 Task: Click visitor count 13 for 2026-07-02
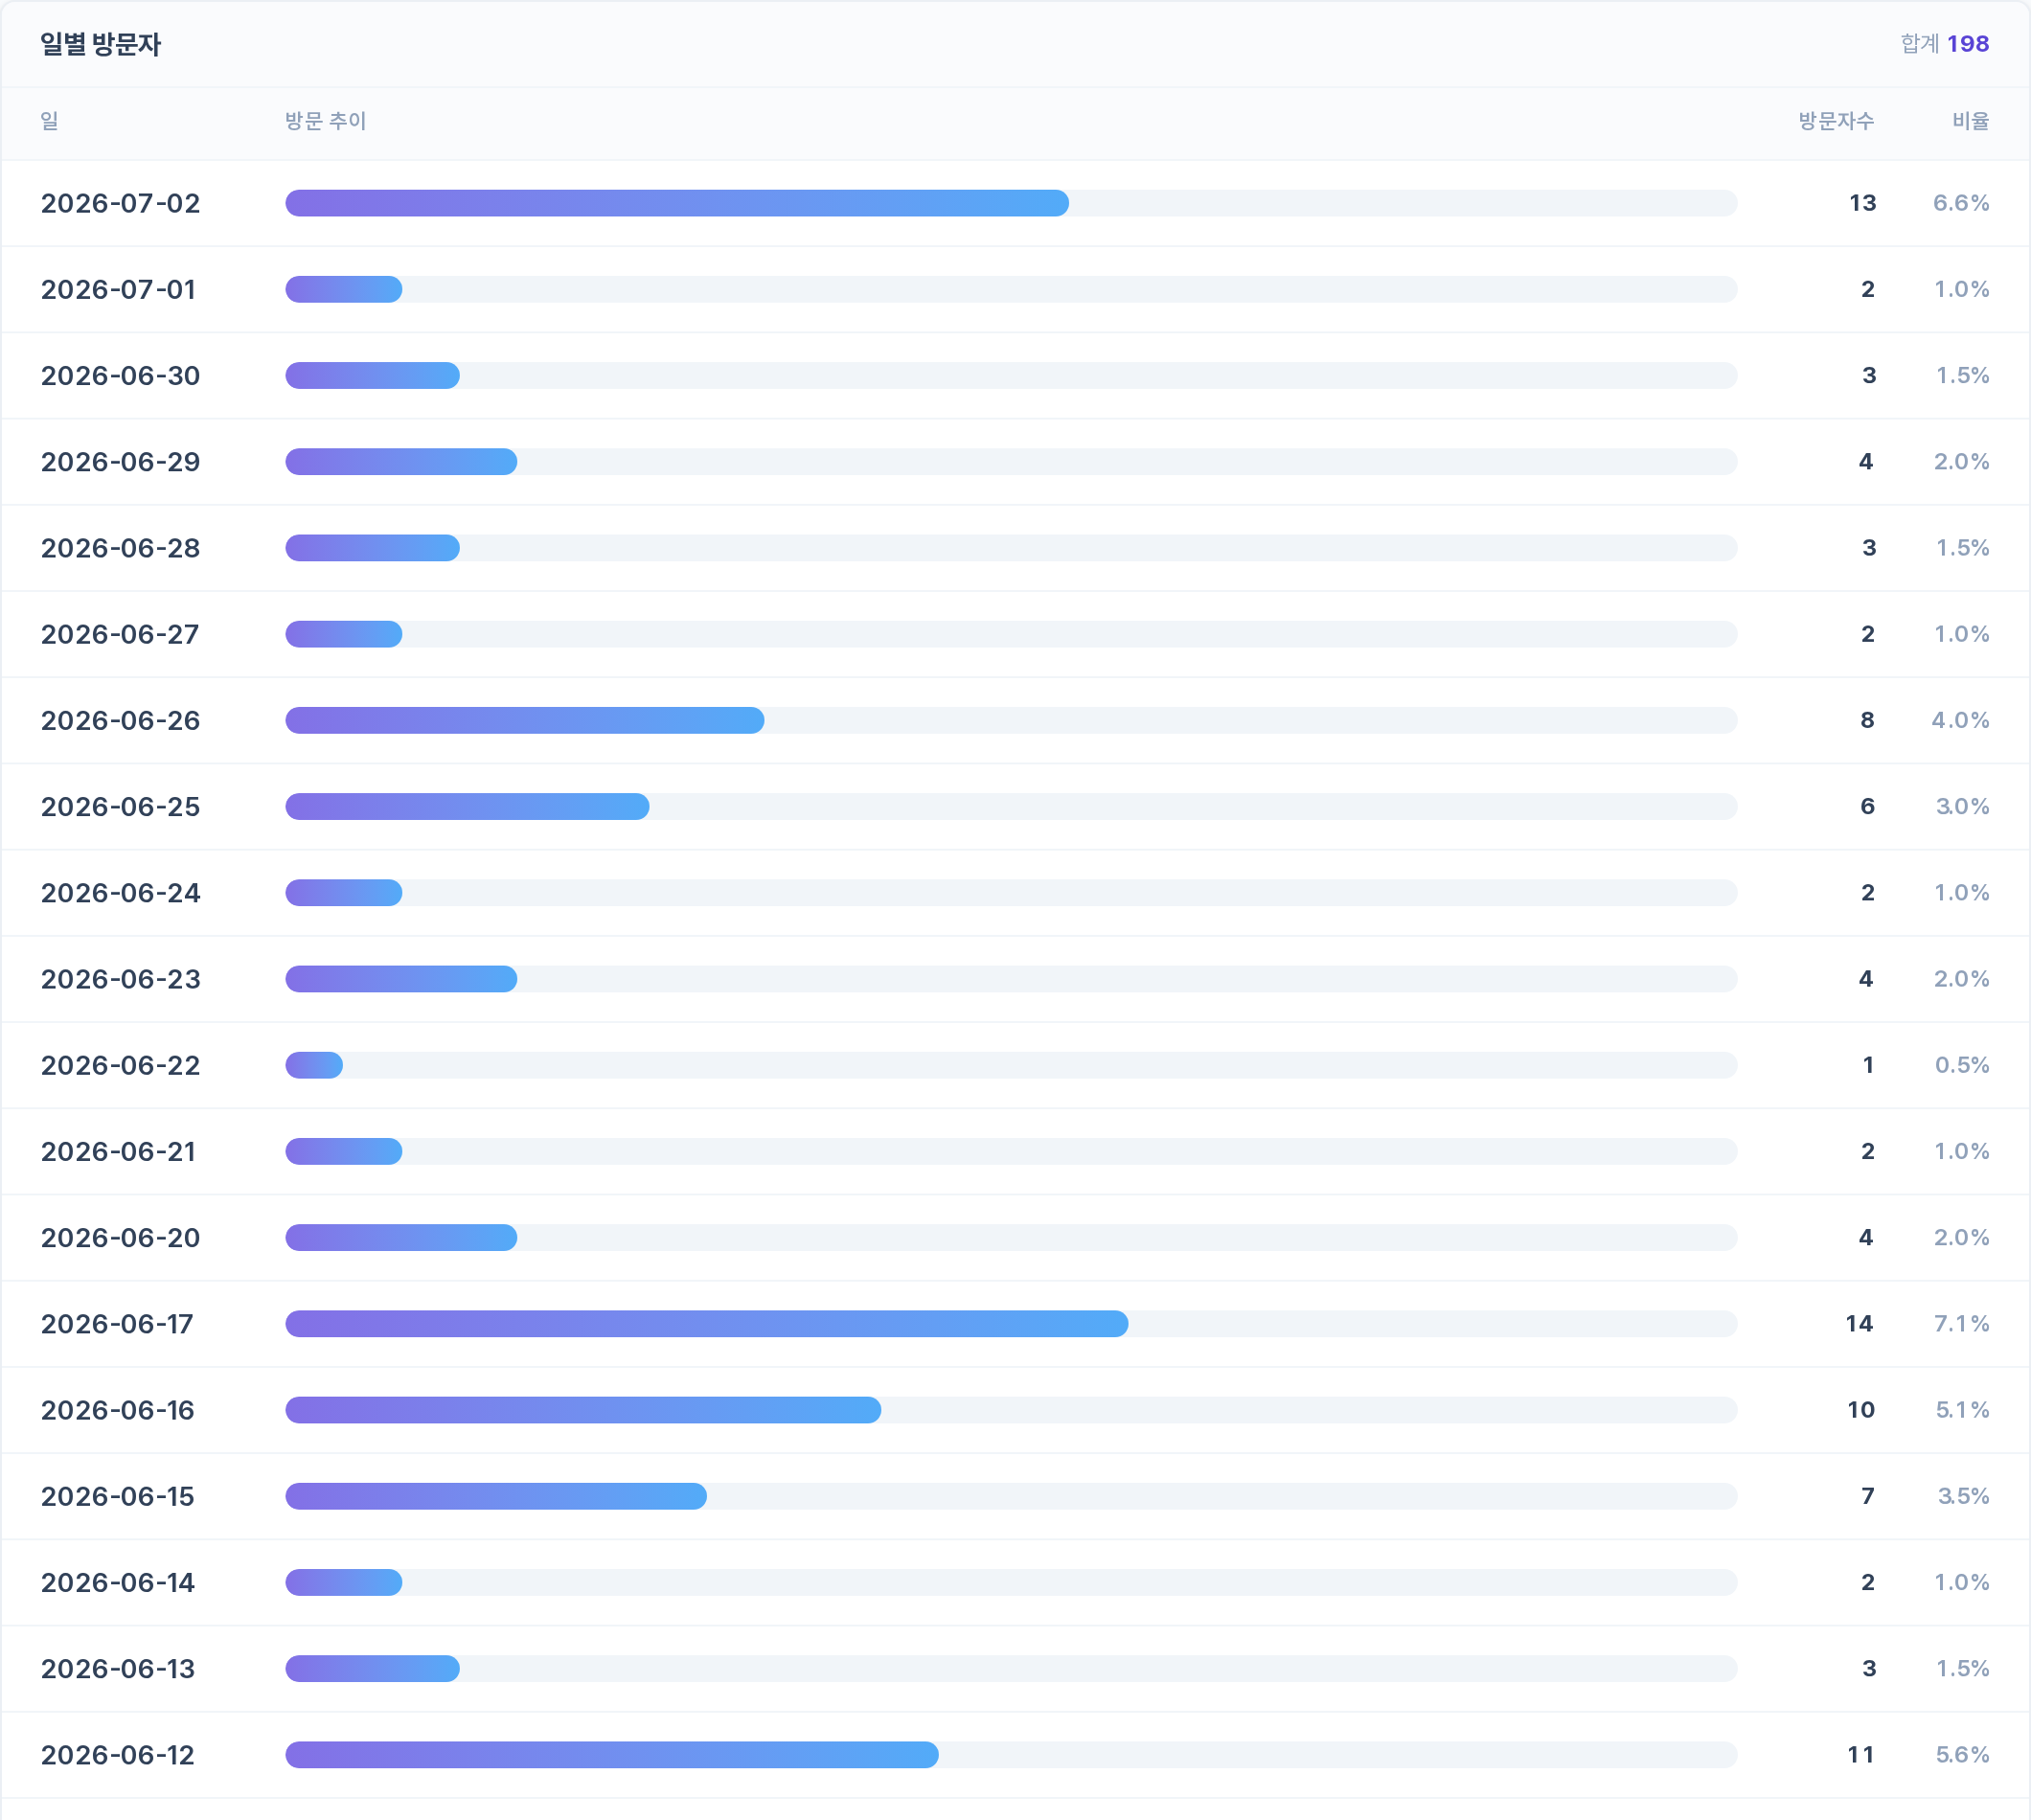(x=1862, y=203)
